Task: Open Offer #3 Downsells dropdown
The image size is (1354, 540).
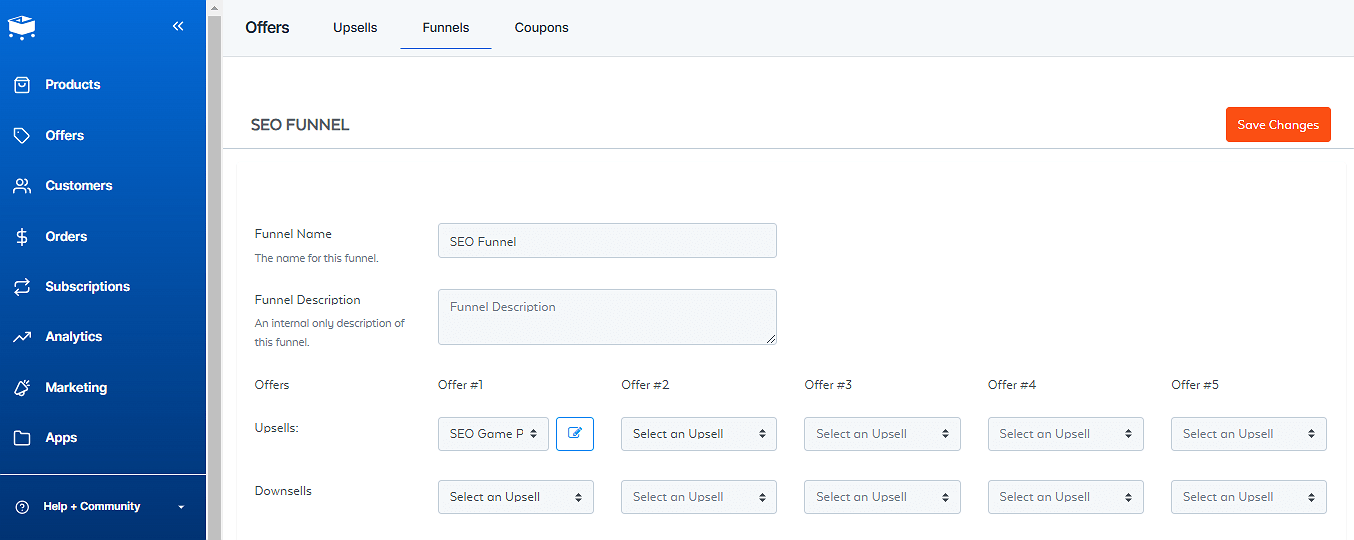Action: click(x=882, y=497)
